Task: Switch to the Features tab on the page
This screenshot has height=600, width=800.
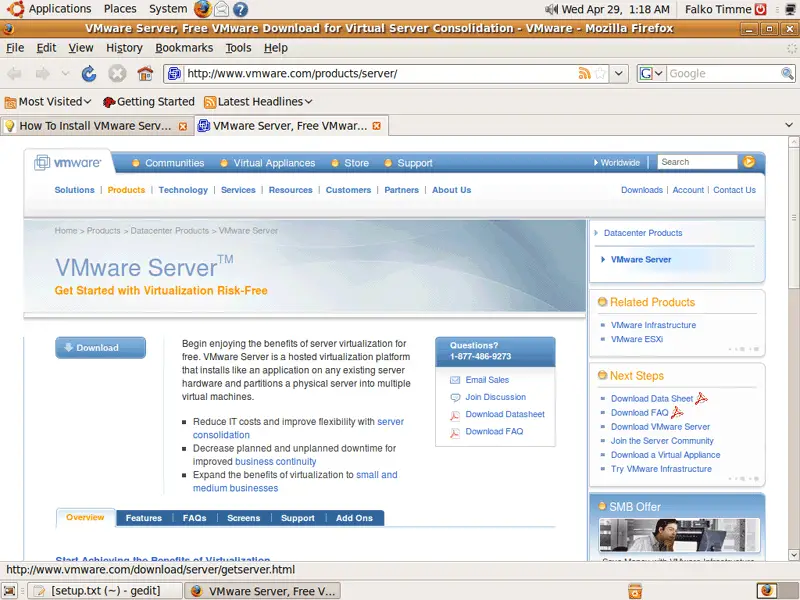Action: (x=143, y=518)
